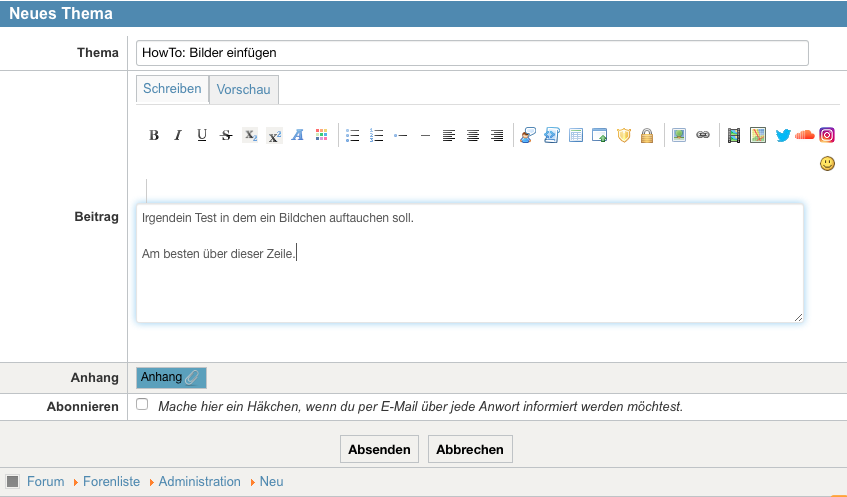Apply italic formatting
Image resolution: width=847 pixels, height=497 pixels.
178,136
